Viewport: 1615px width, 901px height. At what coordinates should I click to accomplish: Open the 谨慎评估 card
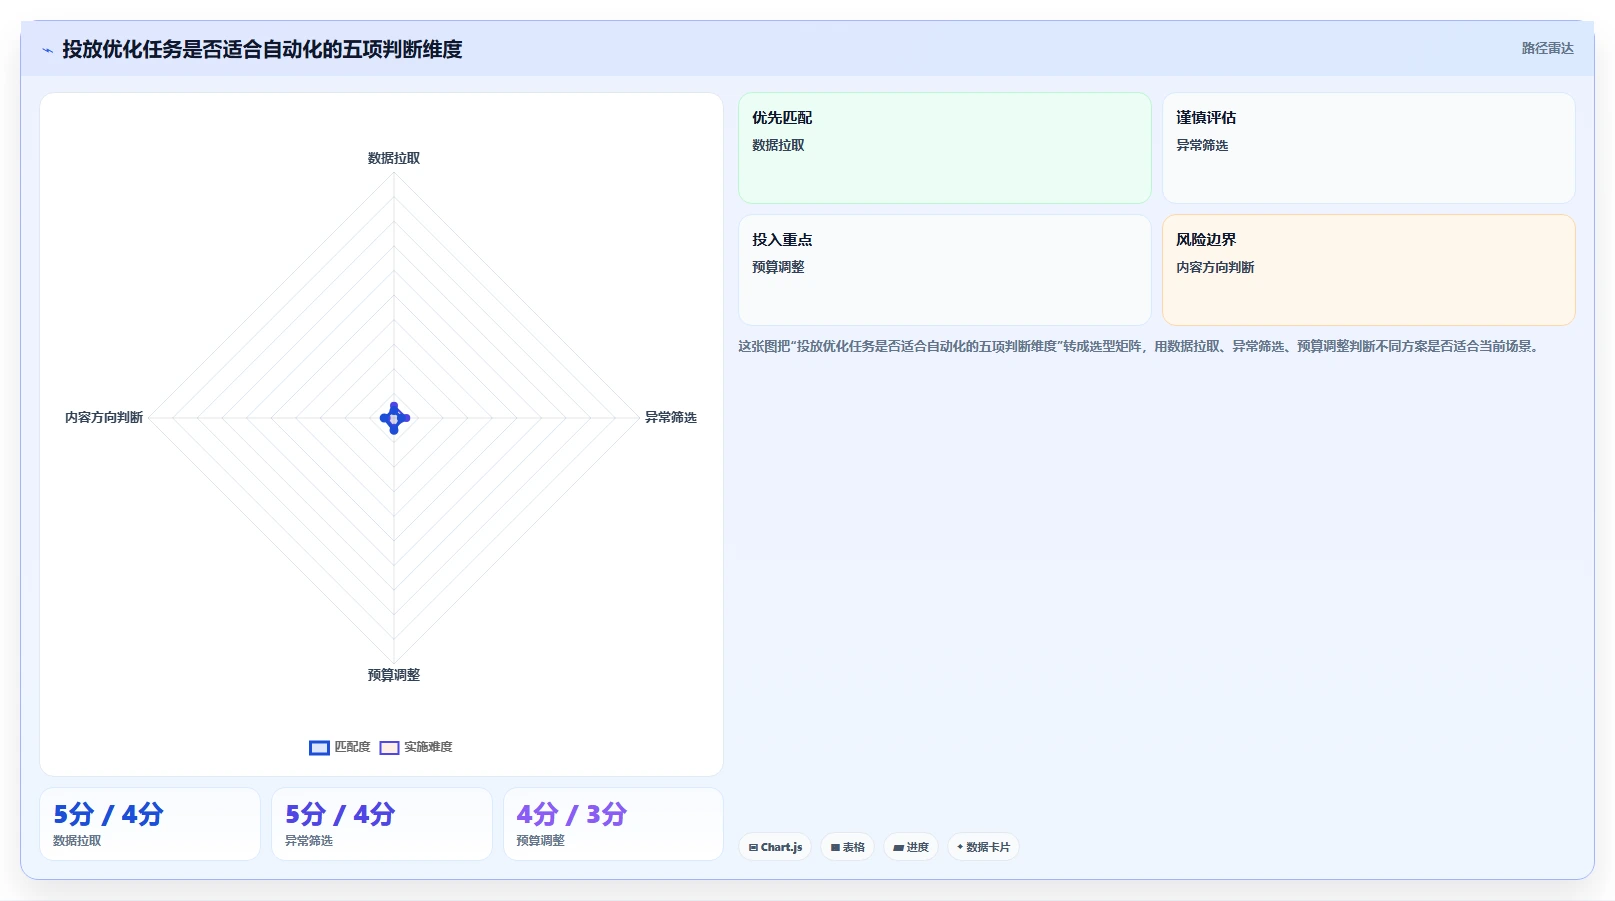[x=1369, y=148]
